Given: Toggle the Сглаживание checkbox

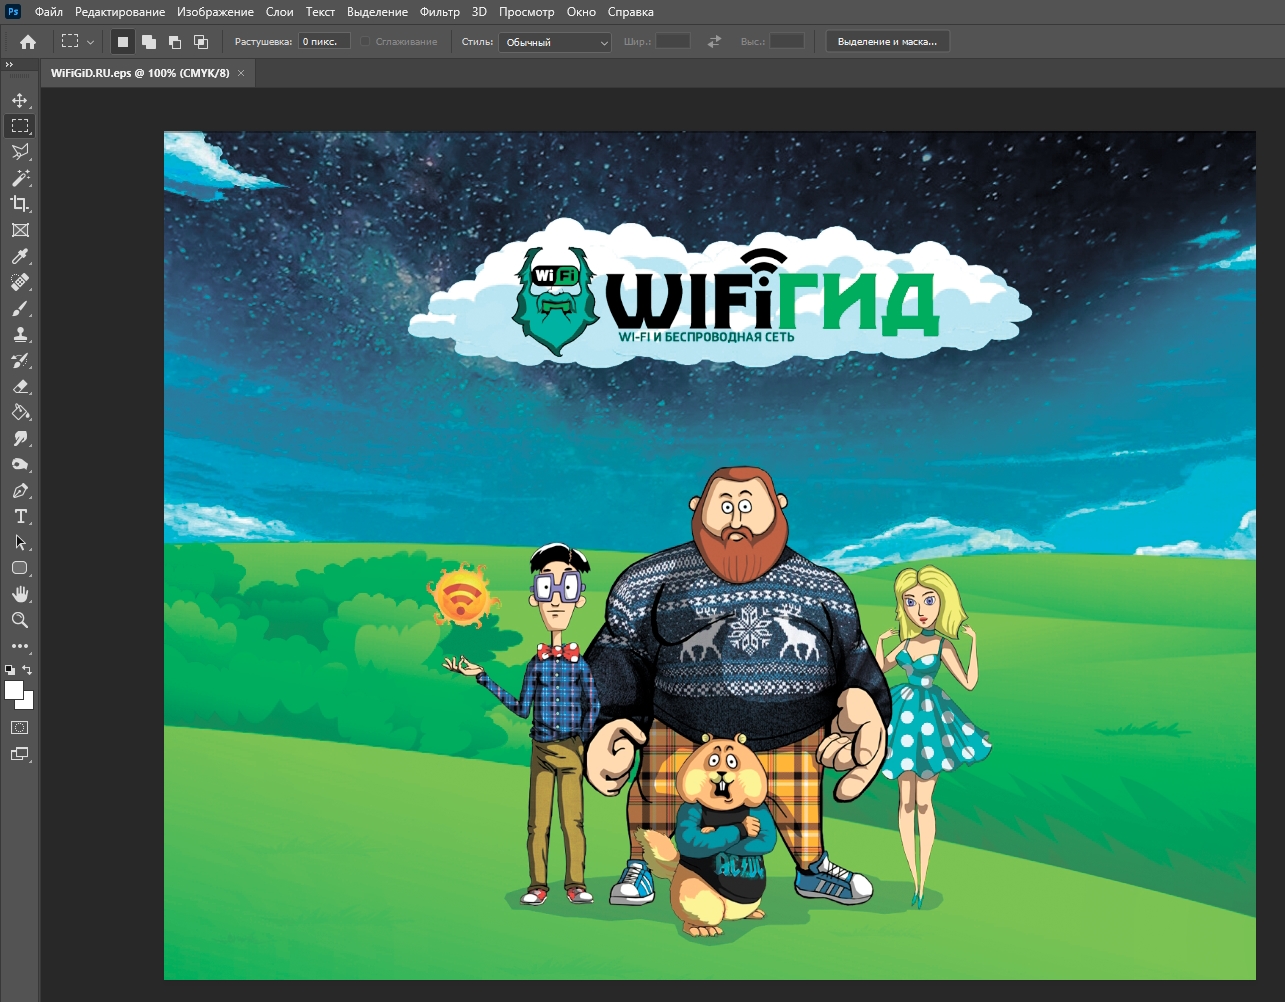Looking at the screenshot, I should point(366,42).
